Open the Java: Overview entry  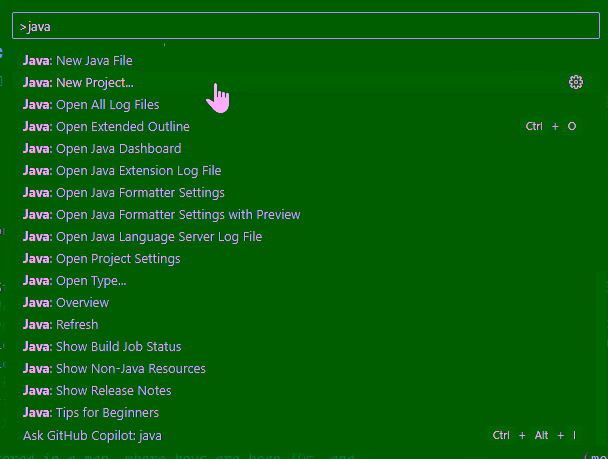point(66,303)
